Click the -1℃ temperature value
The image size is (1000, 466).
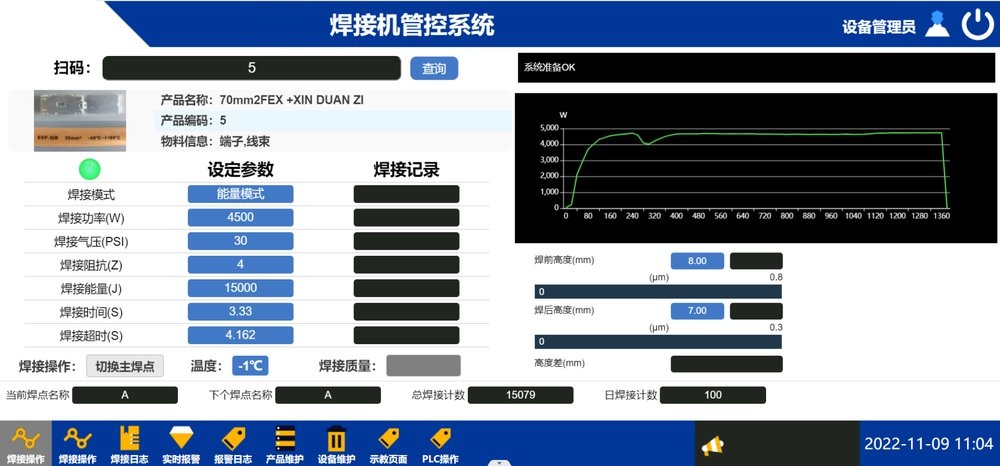250,366
